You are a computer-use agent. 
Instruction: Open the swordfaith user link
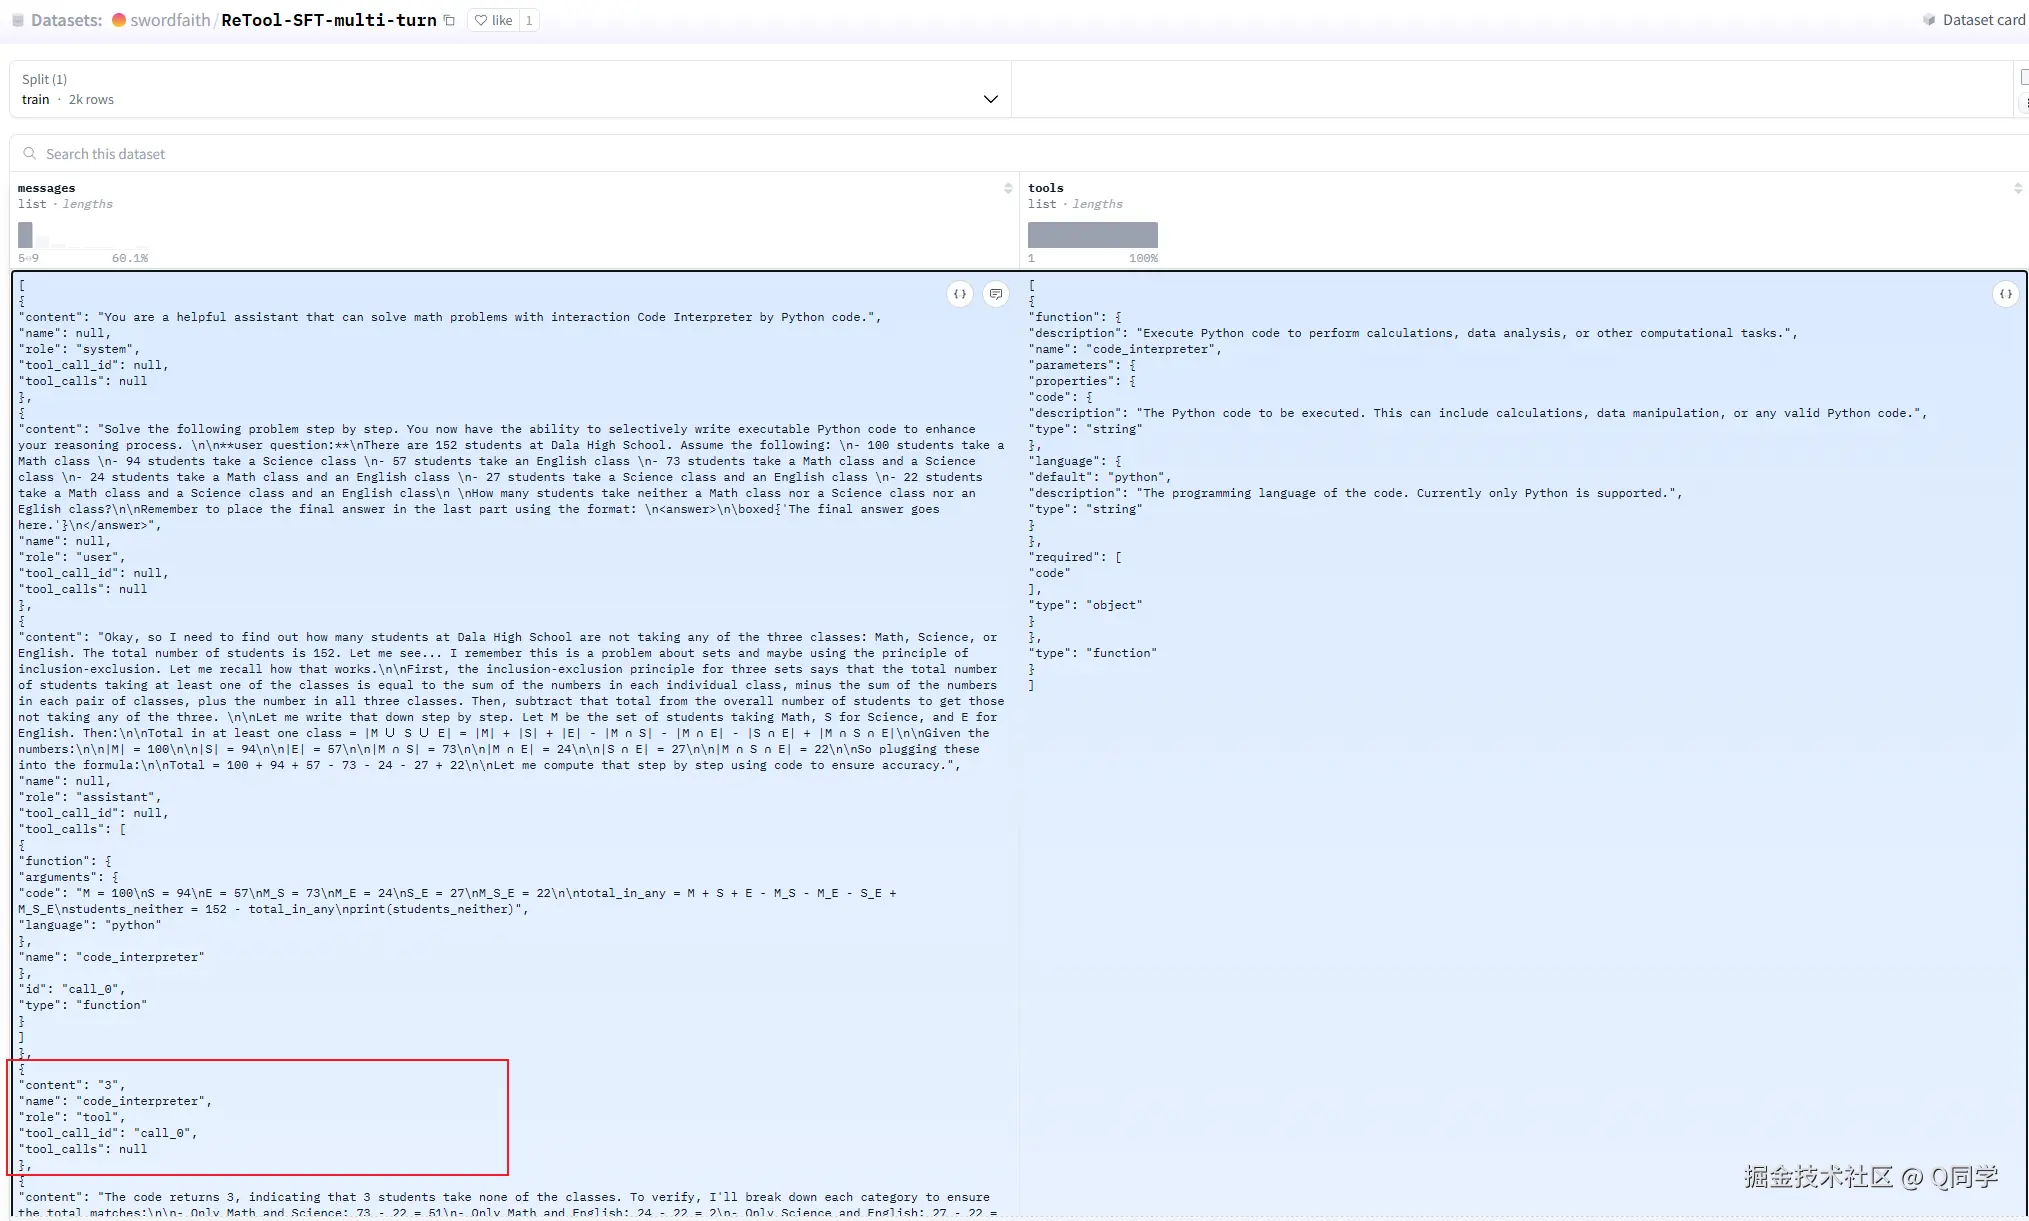(x=170, y=20)
